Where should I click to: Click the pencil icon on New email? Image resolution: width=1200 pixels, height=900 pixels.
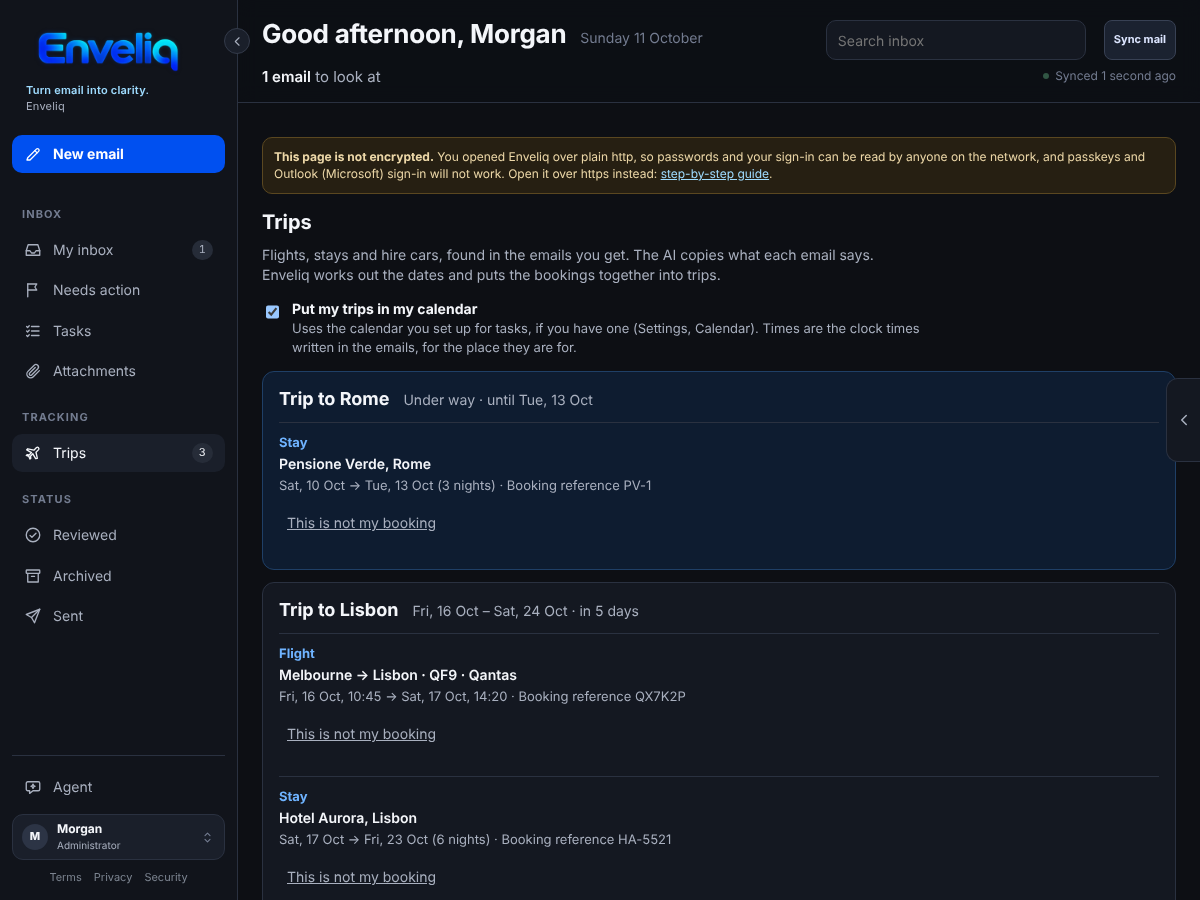click(33, 154)
